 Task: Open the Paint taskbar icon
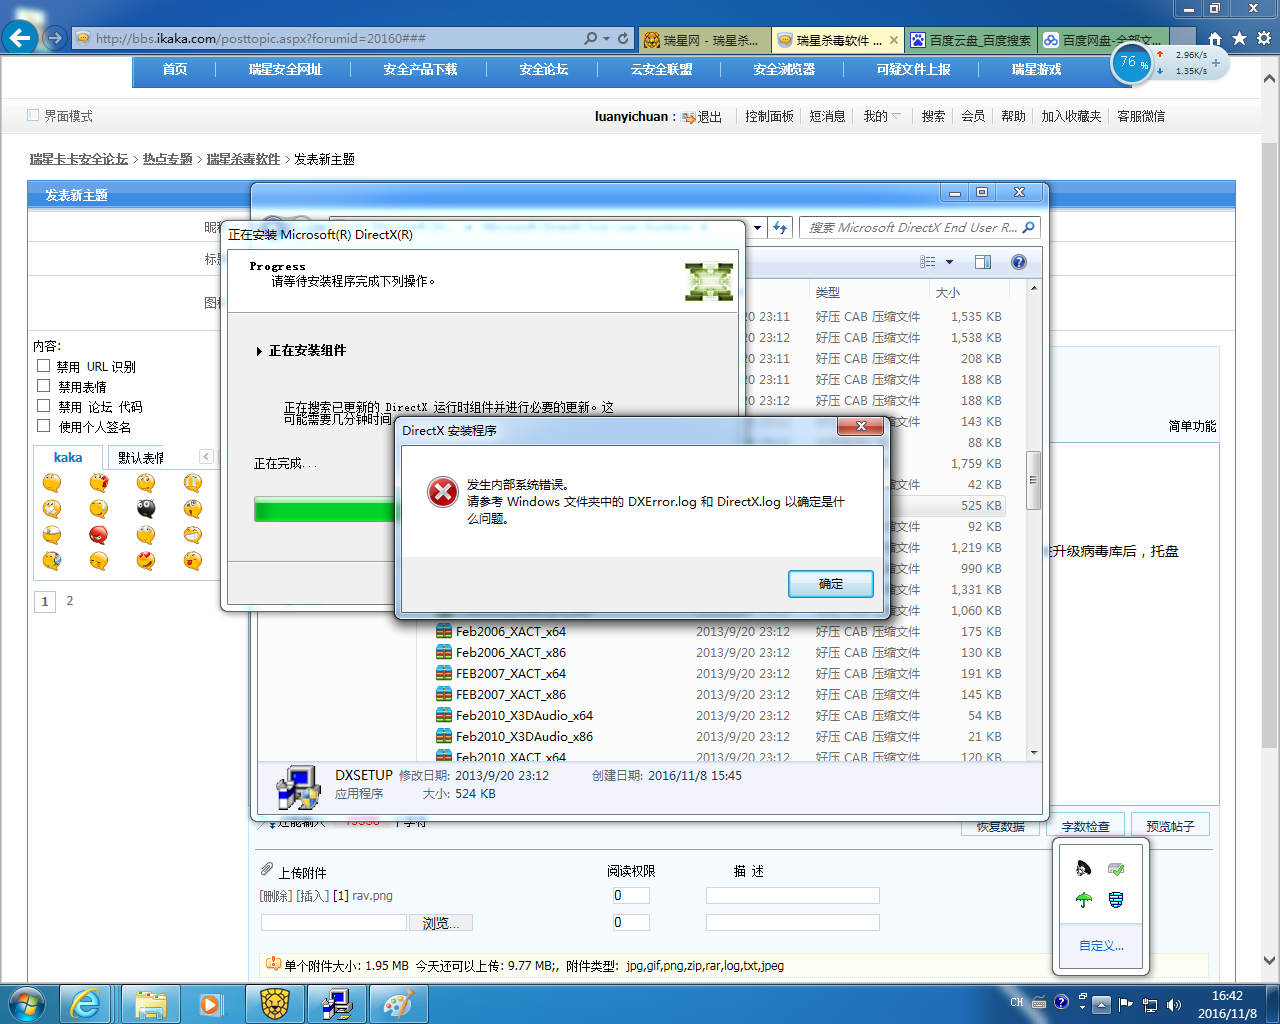point(398,1004)
